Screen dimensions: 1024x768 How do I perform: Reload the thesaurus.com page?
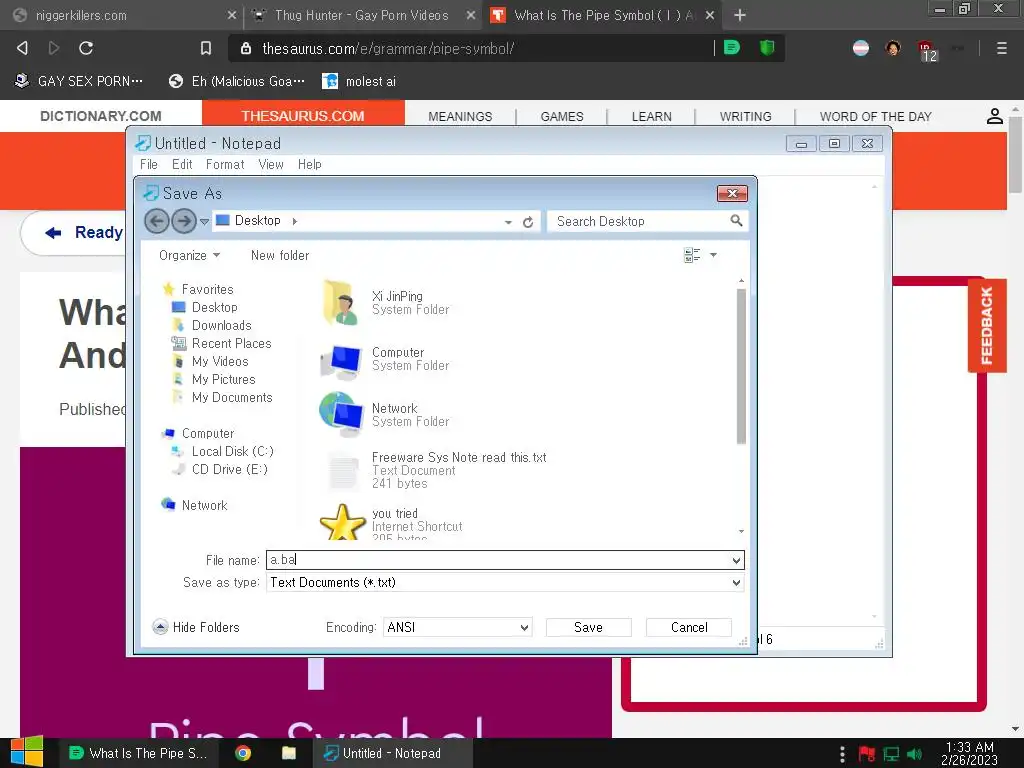(86, 48)
